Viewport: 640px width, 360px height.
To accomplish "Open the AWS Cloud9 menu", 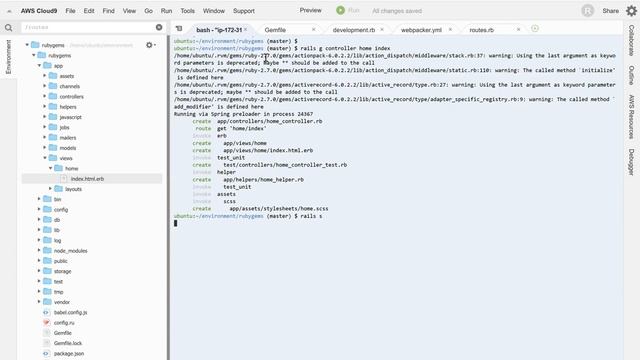I will [39, 11].
